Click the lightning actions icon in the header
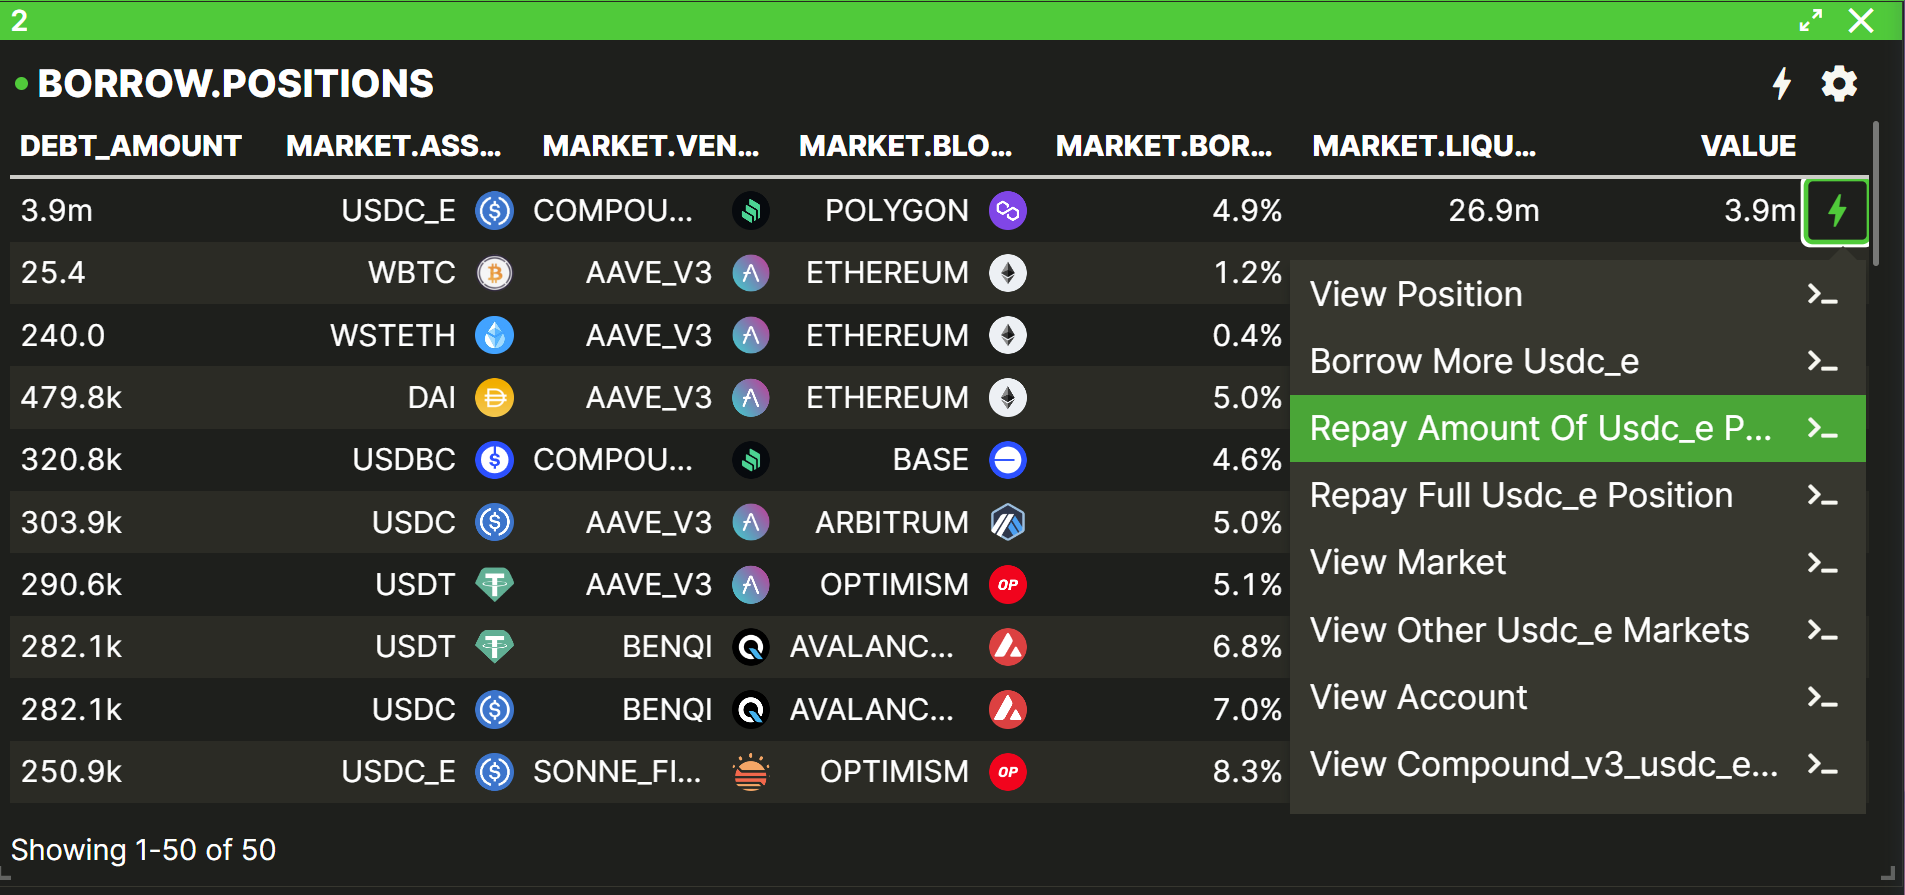Screen dimensions: 1905x895 1781,84
